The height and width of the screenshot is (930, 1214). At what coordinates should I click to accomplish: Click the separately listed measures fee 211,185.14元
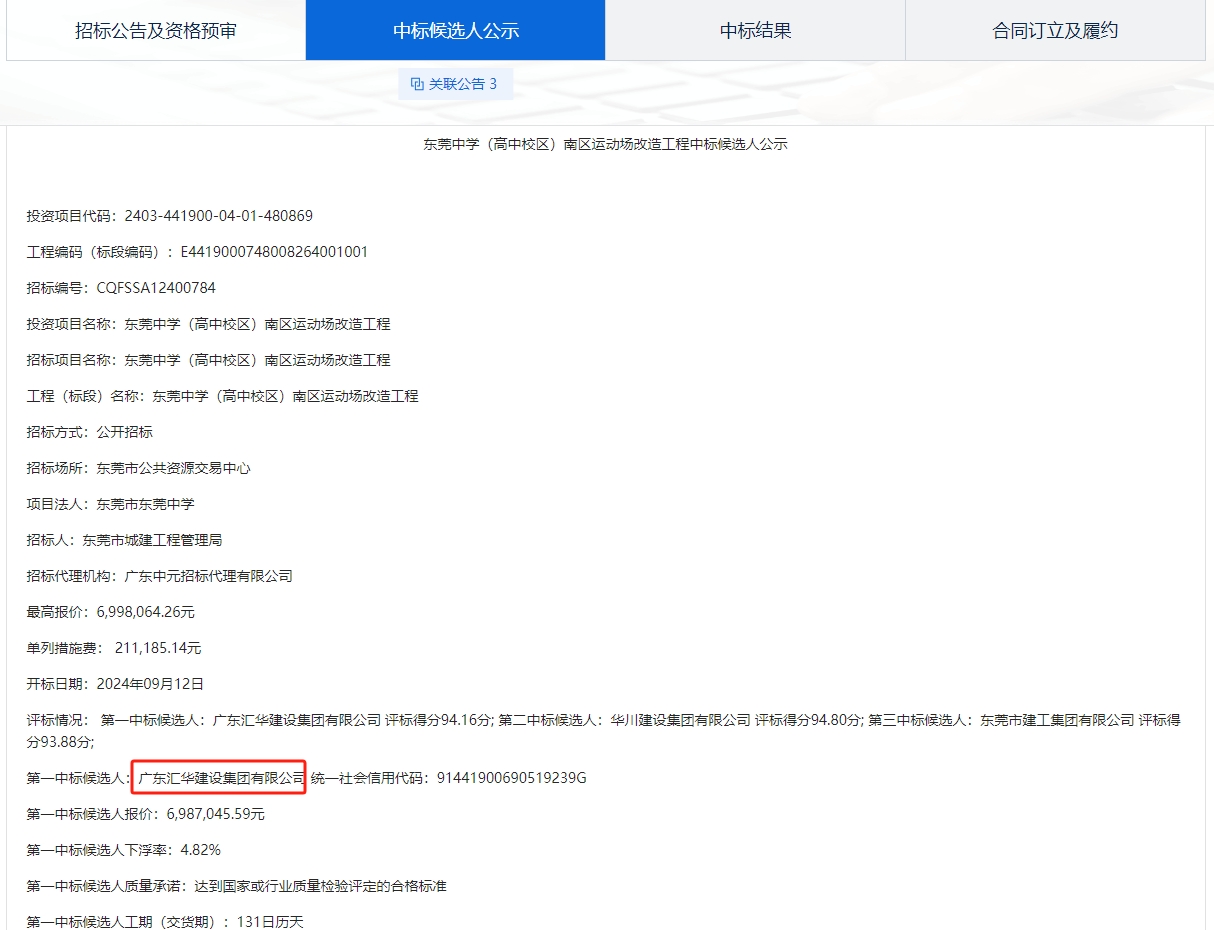pos(158,648)
